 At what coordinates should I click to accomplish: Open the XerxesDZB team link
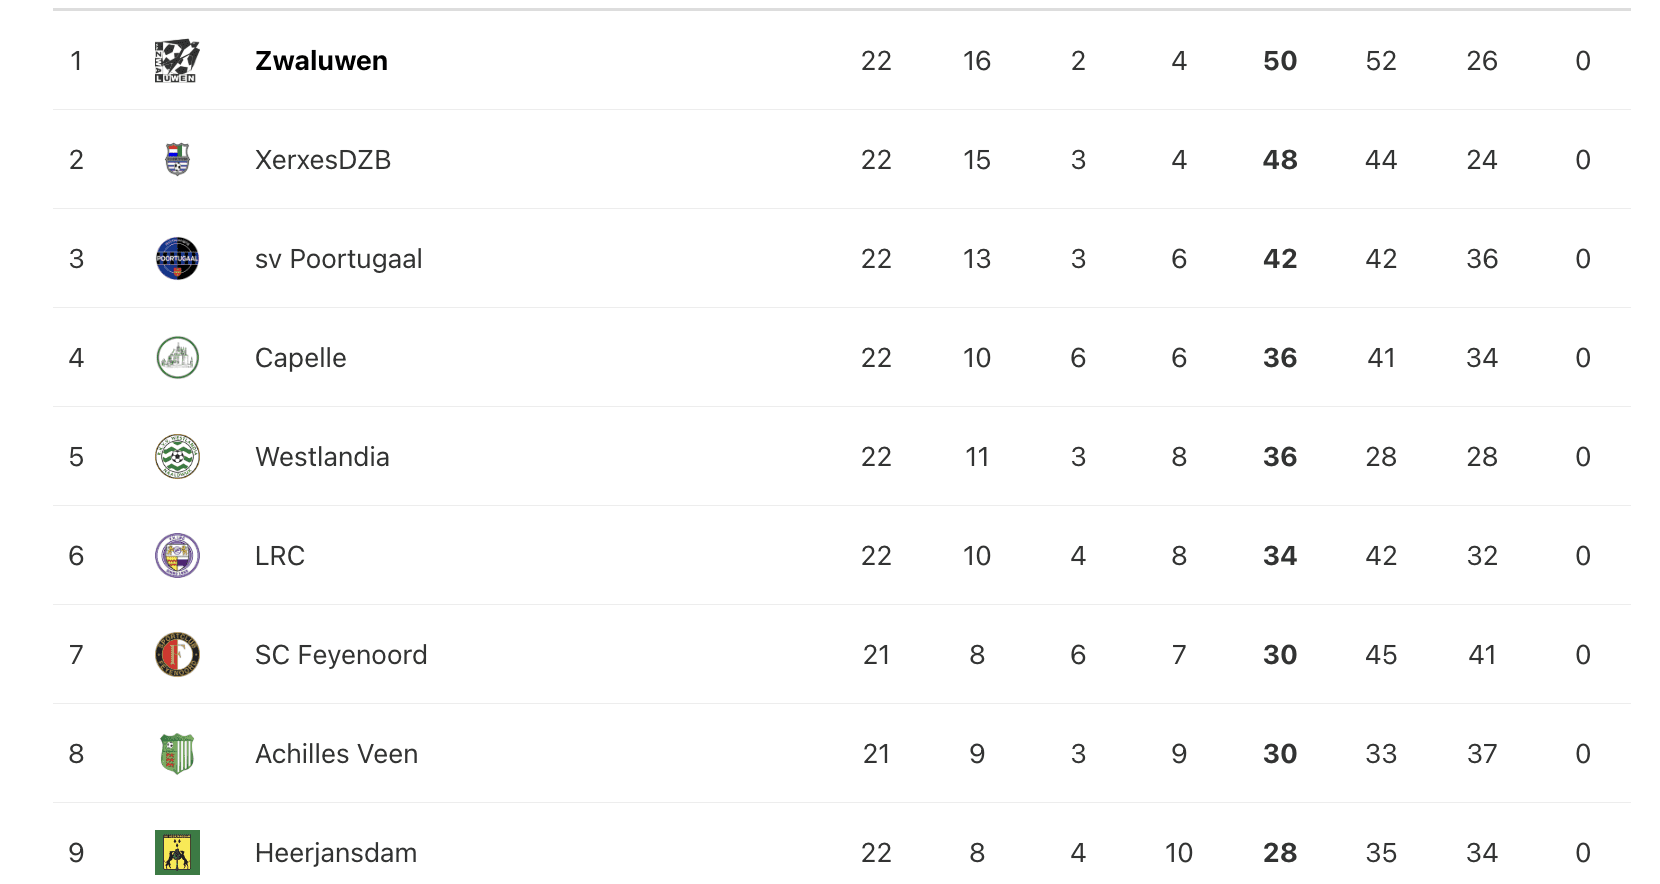click(323, 160)
